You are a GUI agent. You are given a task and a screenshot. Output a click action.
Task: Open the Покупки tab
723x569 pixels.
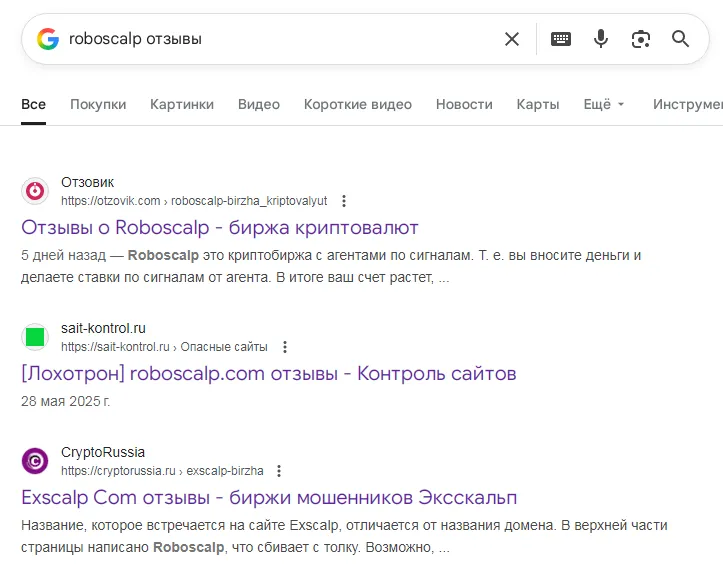pos(98,104)
